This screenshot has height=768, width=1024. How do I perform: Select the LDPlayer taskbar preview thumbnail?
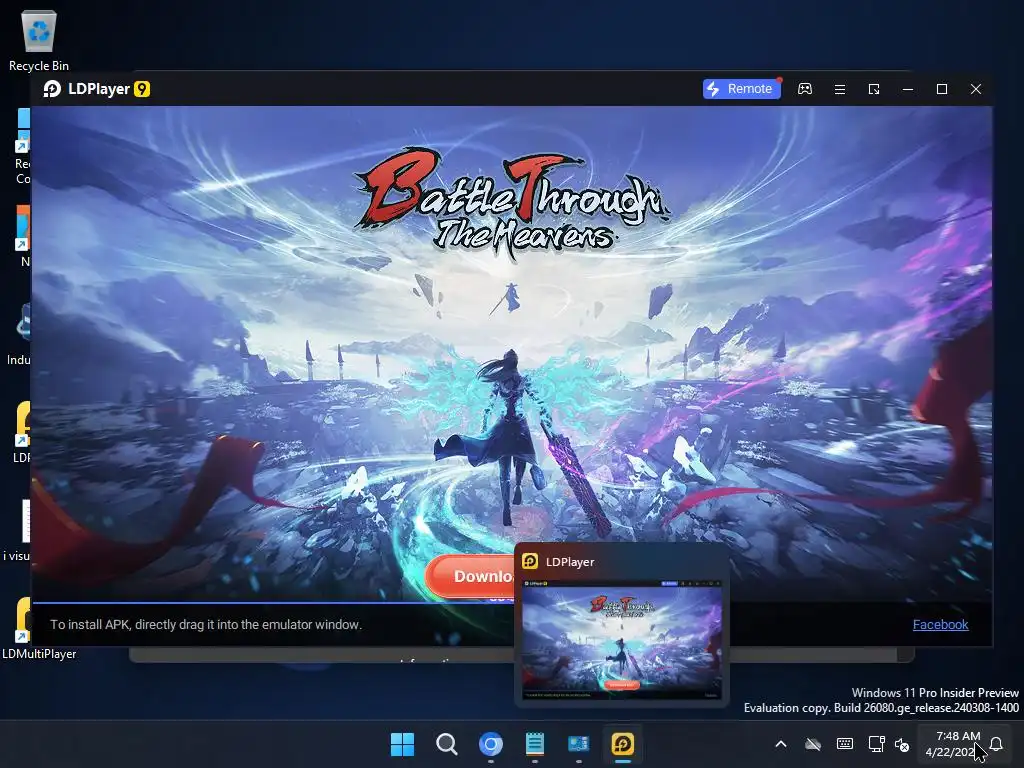[x=622, y=639]
